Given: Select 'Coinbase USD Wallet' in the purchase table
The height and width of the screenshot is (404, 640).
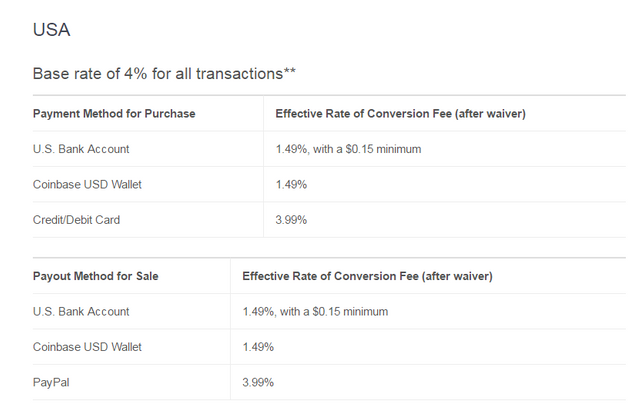Looking at the screenshot, I should point(87,185).
